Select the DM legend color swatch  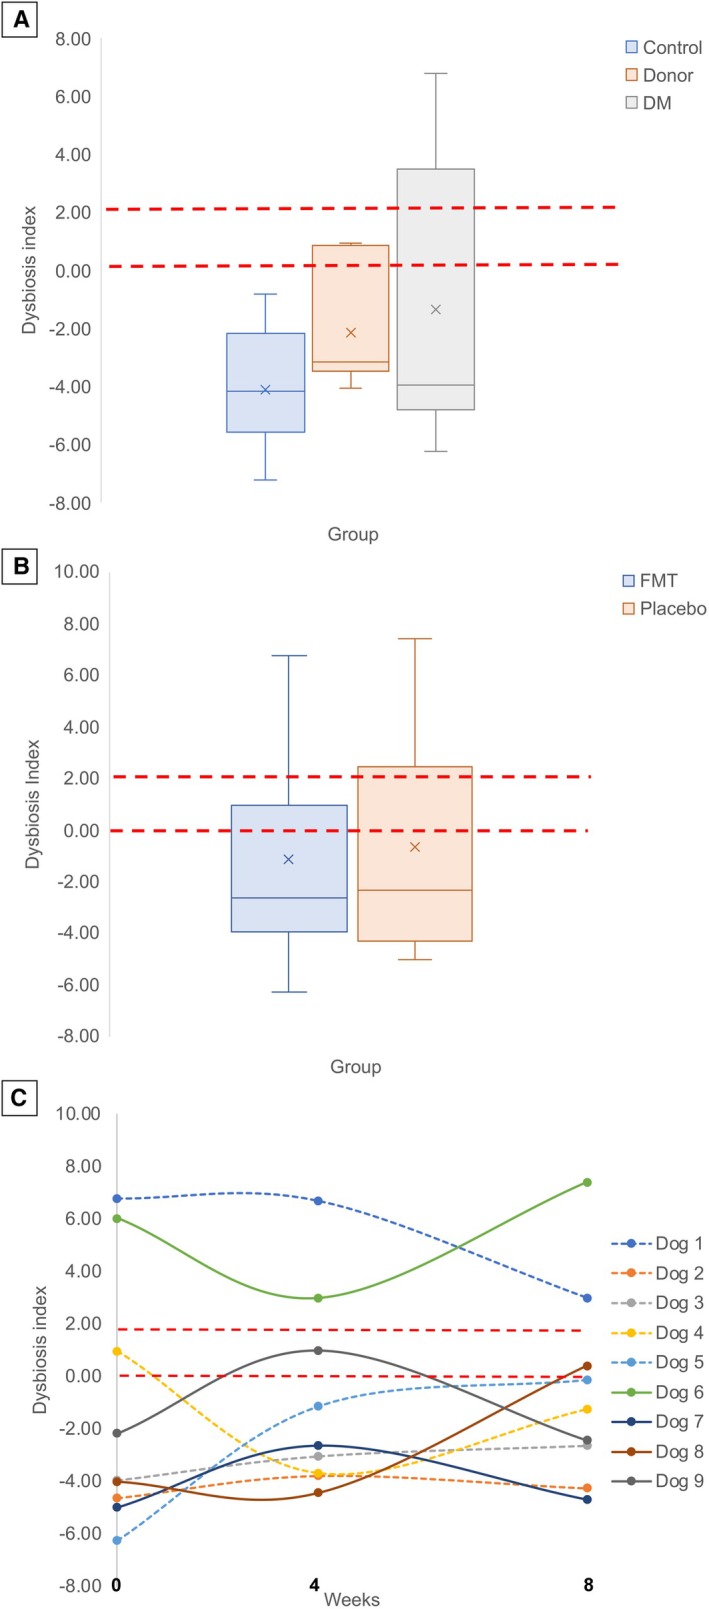coord(632,103)
